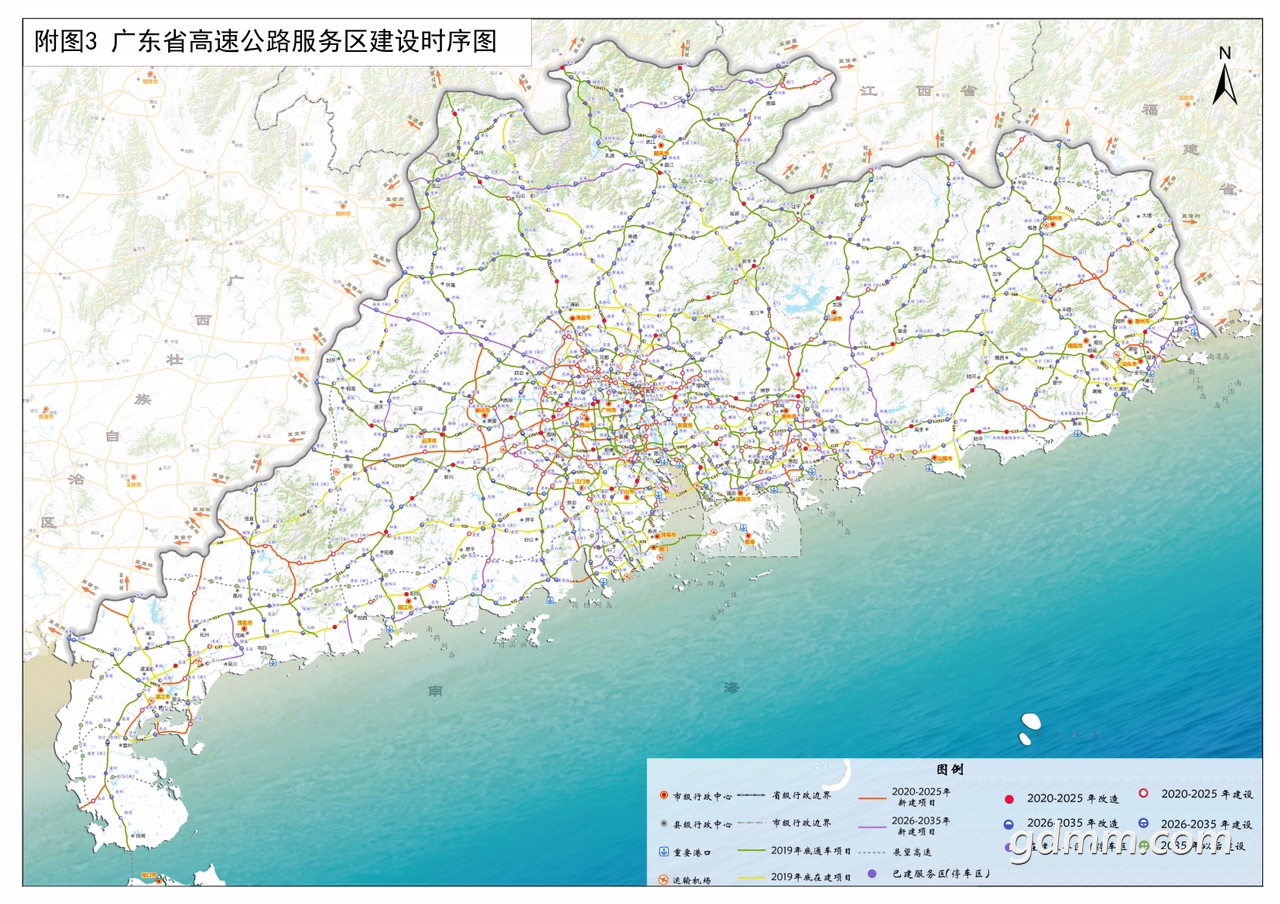Click the map title 附图3 广东省高速公路服务区建设时序图
This screenshot has width=1280, height=904.
[x=264, y=41]
